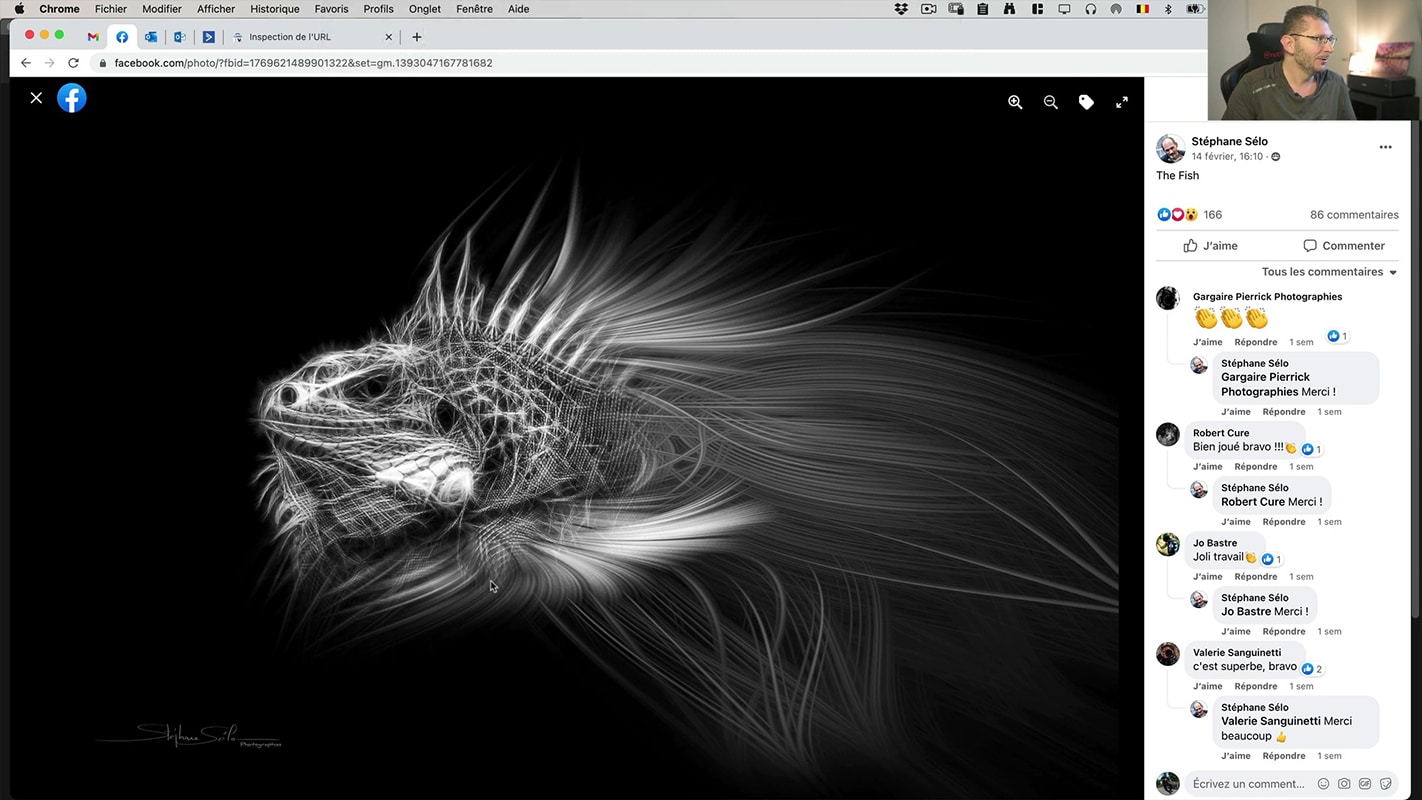Open the Apple menu
The image size is (1422, 800).
19,9
